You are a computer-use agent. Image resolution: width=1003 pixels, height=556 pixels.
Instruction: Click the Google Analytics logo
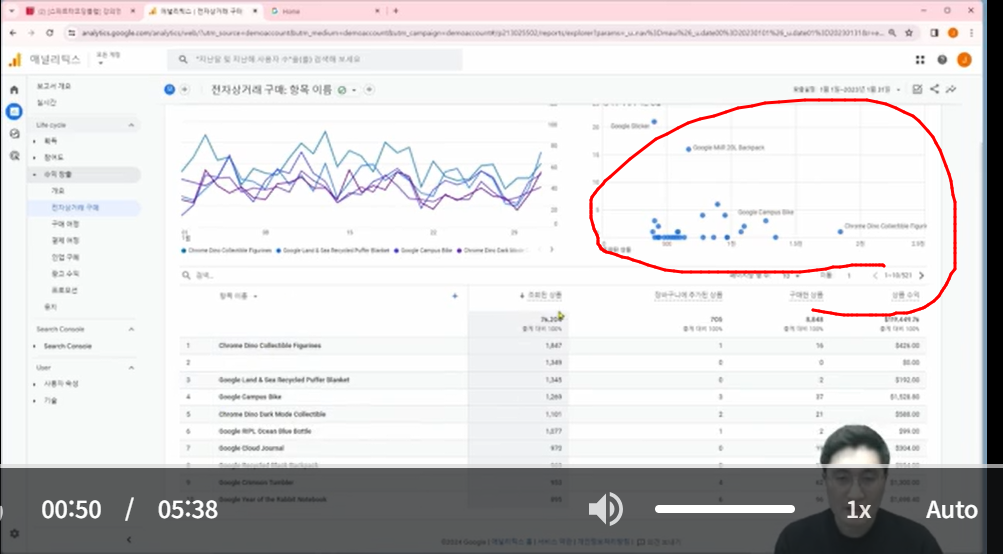tap(15, 60)
